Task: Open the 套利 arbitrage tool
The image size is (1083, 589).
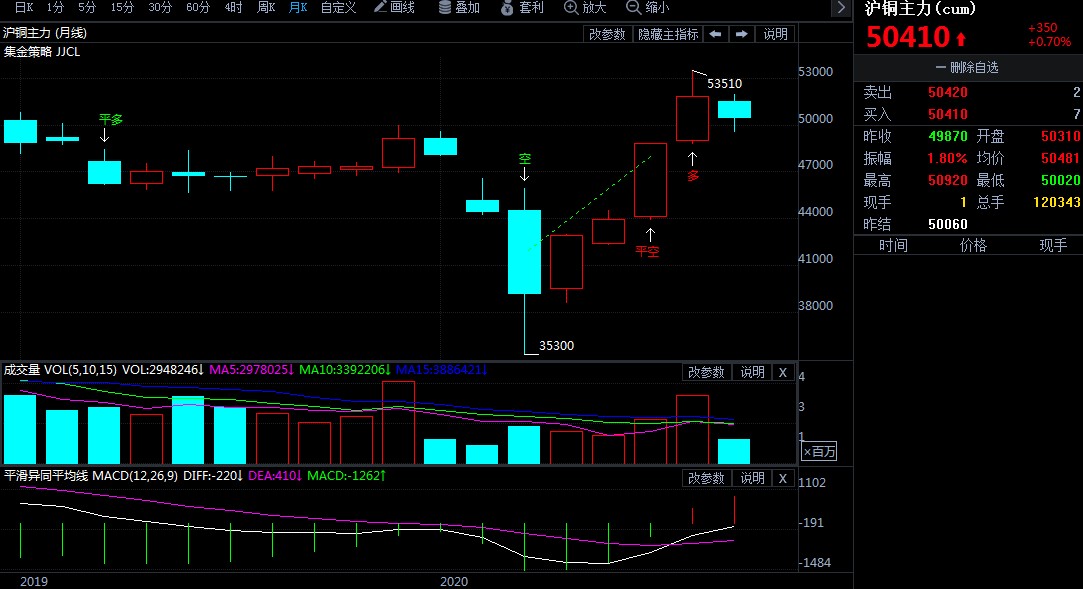Action: [522, 8]
